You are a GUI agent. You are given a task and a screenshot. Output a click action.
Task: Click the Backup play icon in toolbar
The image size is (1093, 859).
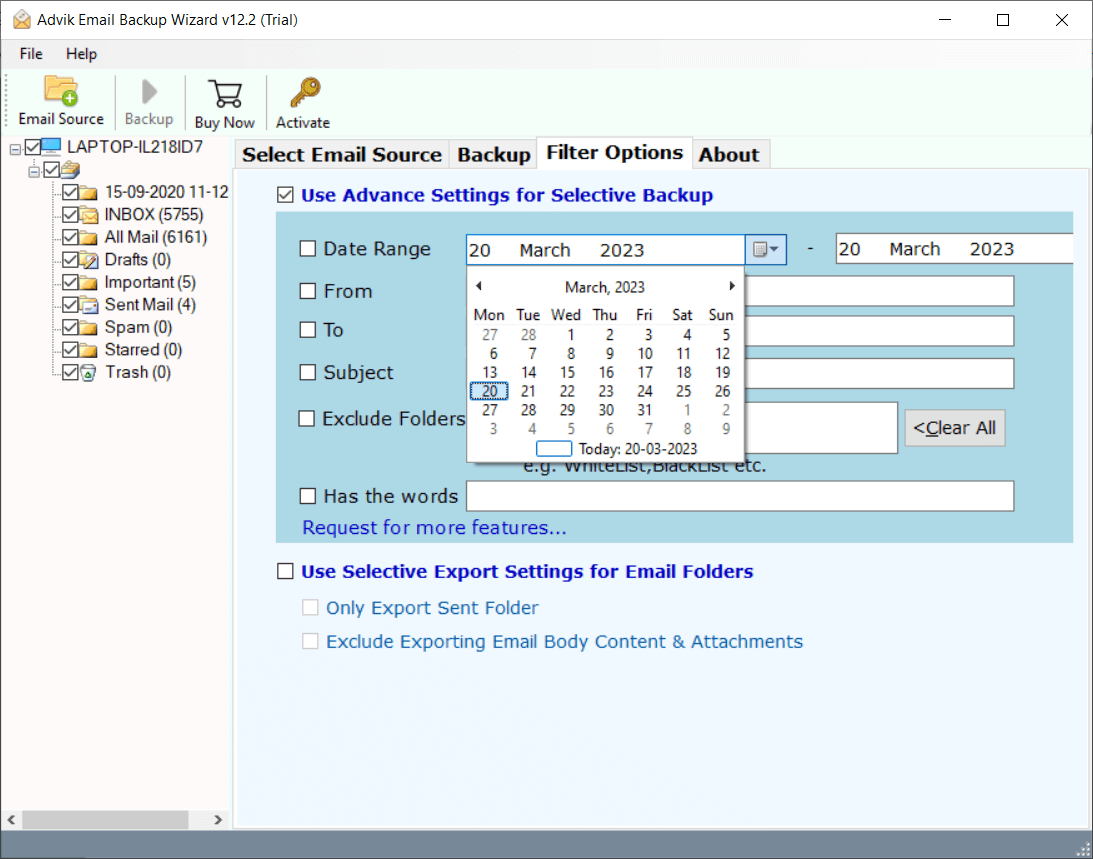149,91
